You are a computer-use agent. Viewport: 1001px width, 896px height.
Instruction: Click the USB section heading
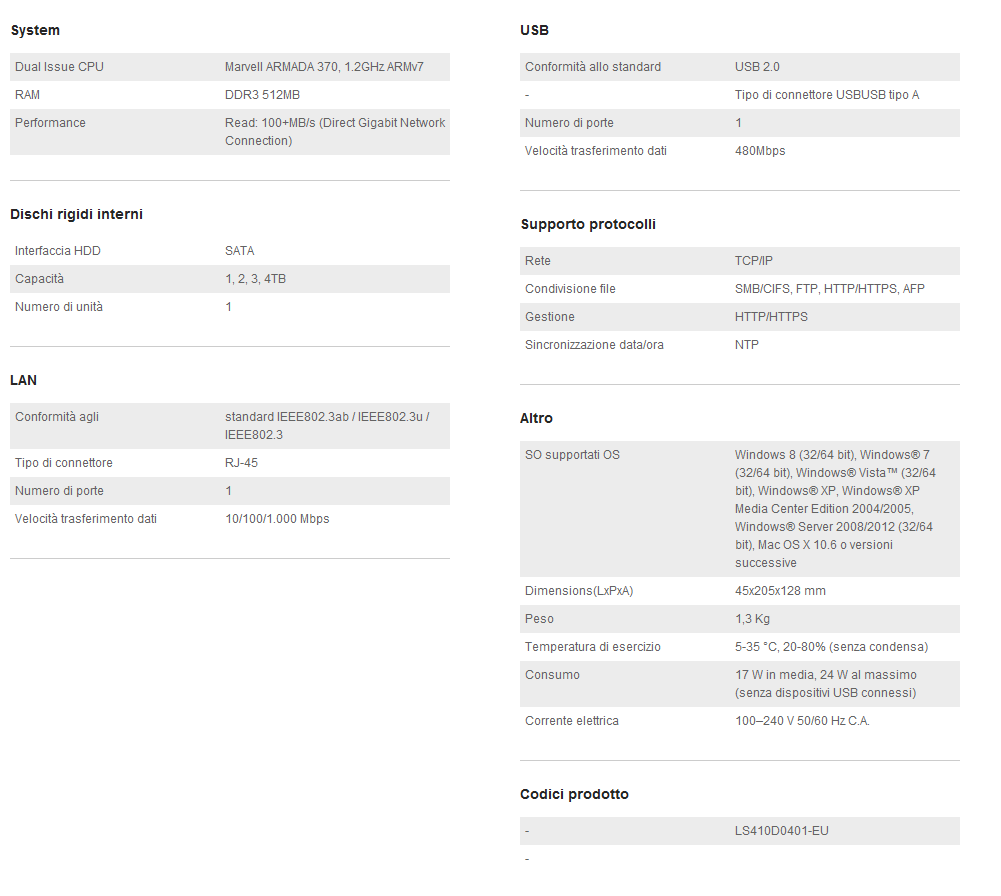pyautogui.click(x=534, y=31)
